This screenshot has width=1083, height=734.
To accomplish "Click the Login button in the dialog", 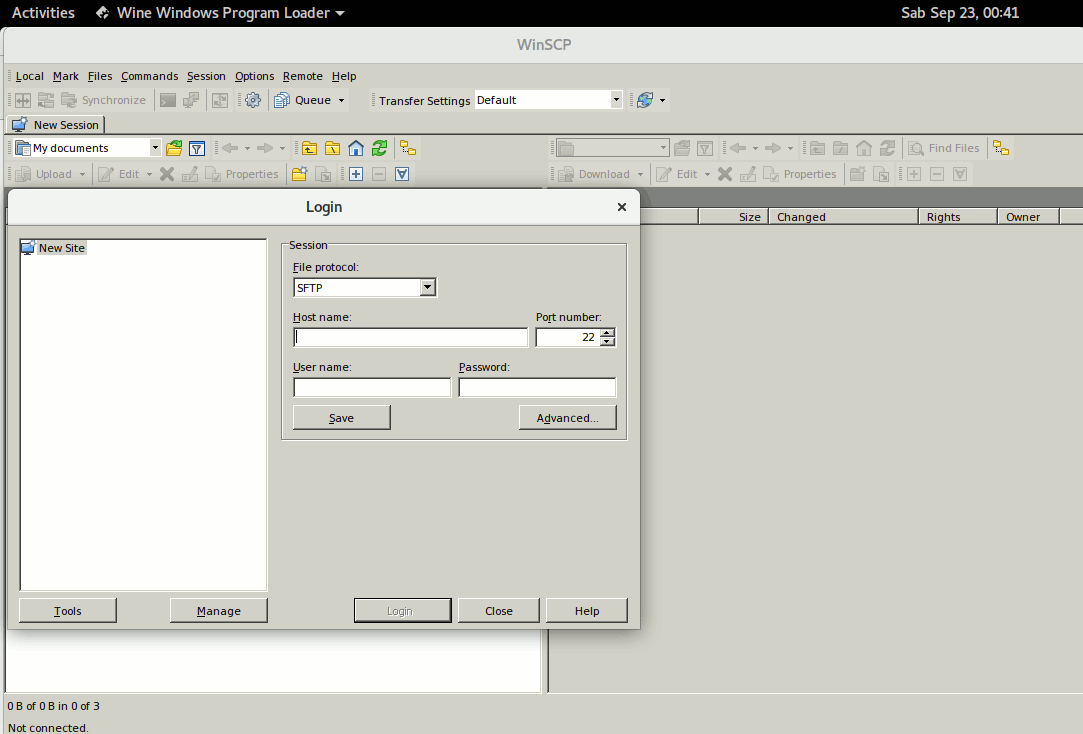I will click(402, 610).
